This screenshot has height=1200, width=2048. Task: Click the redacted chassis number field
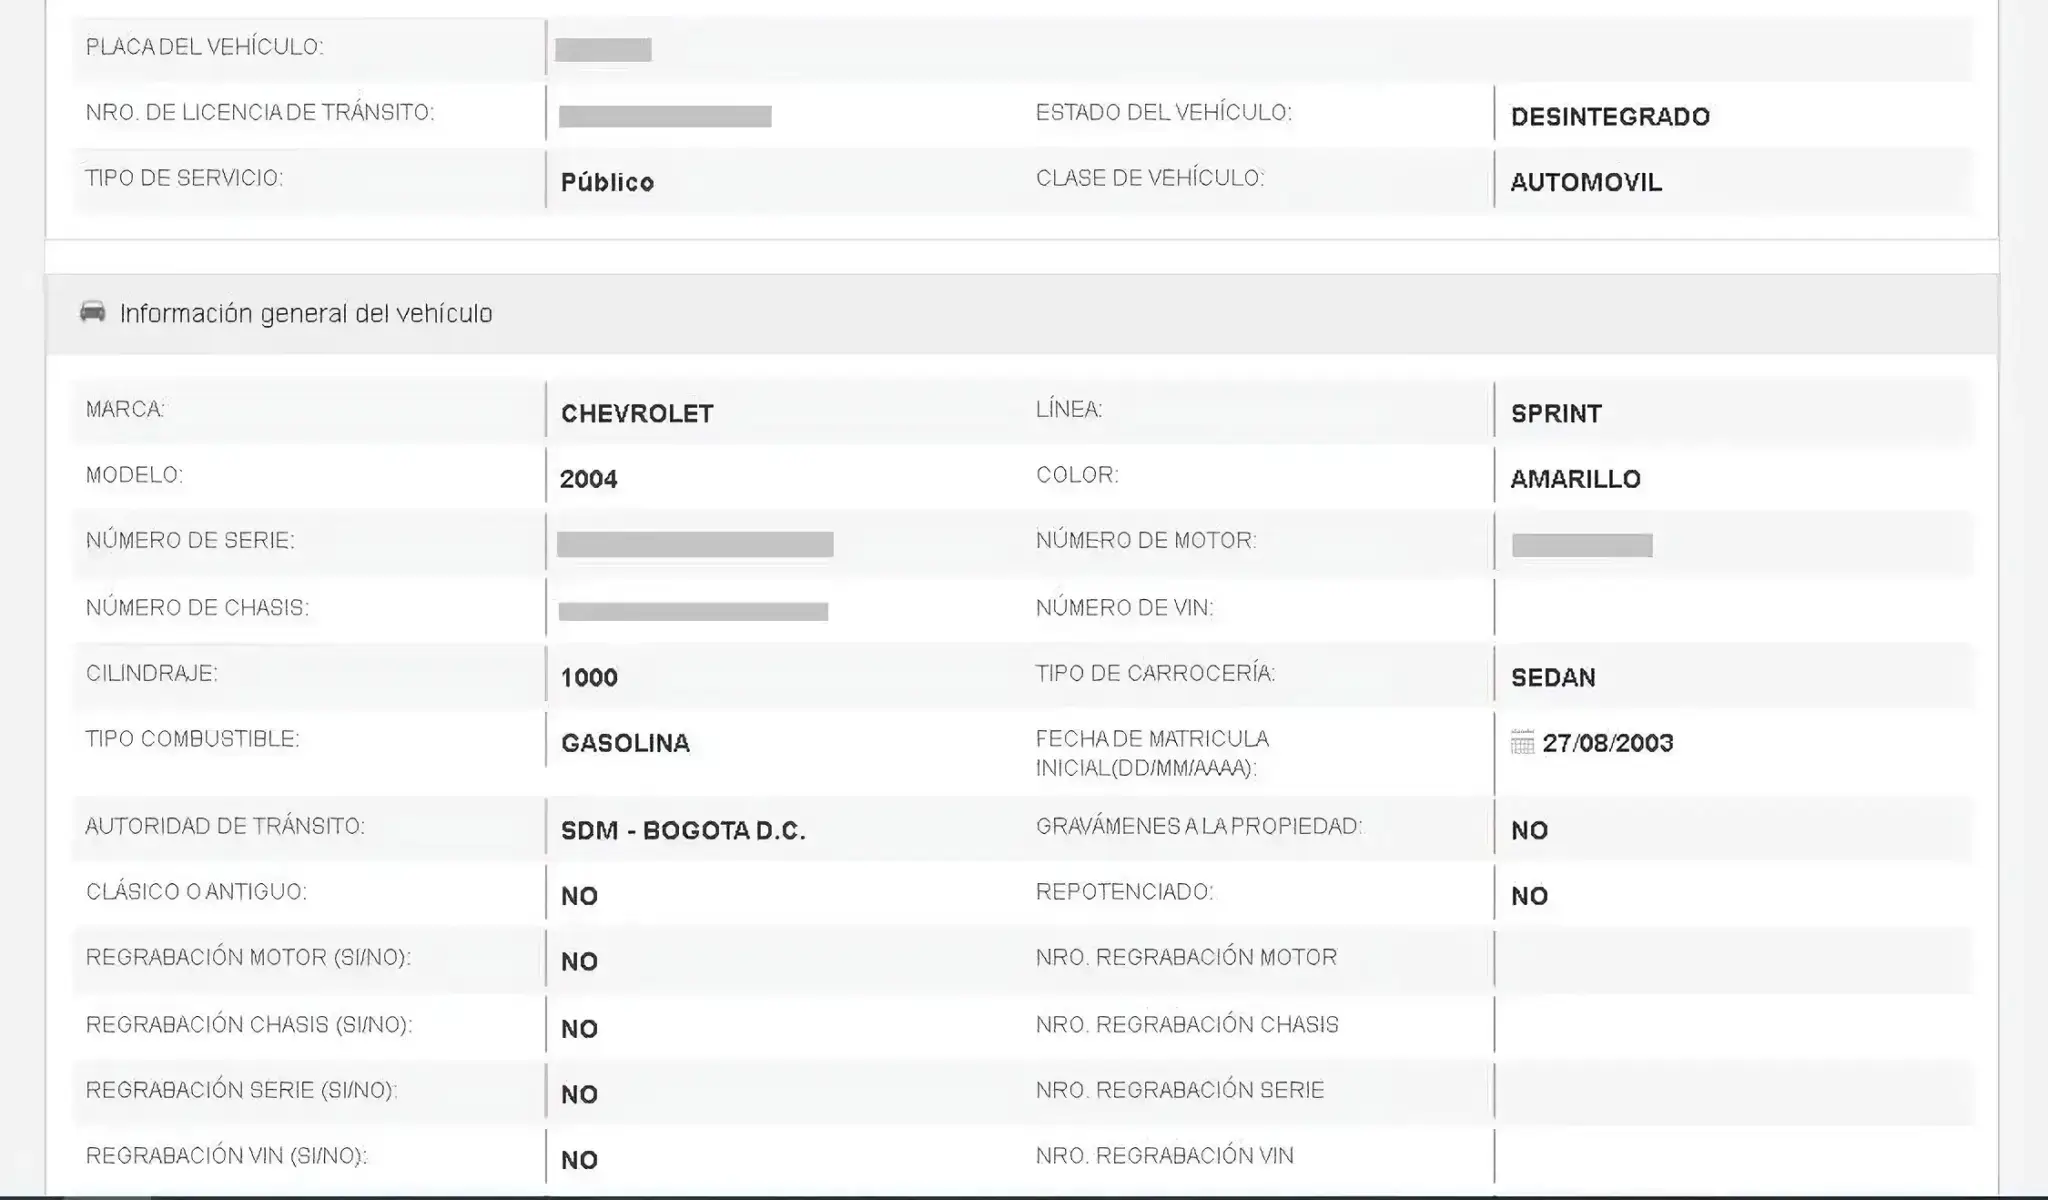click(x=693, y=611)
